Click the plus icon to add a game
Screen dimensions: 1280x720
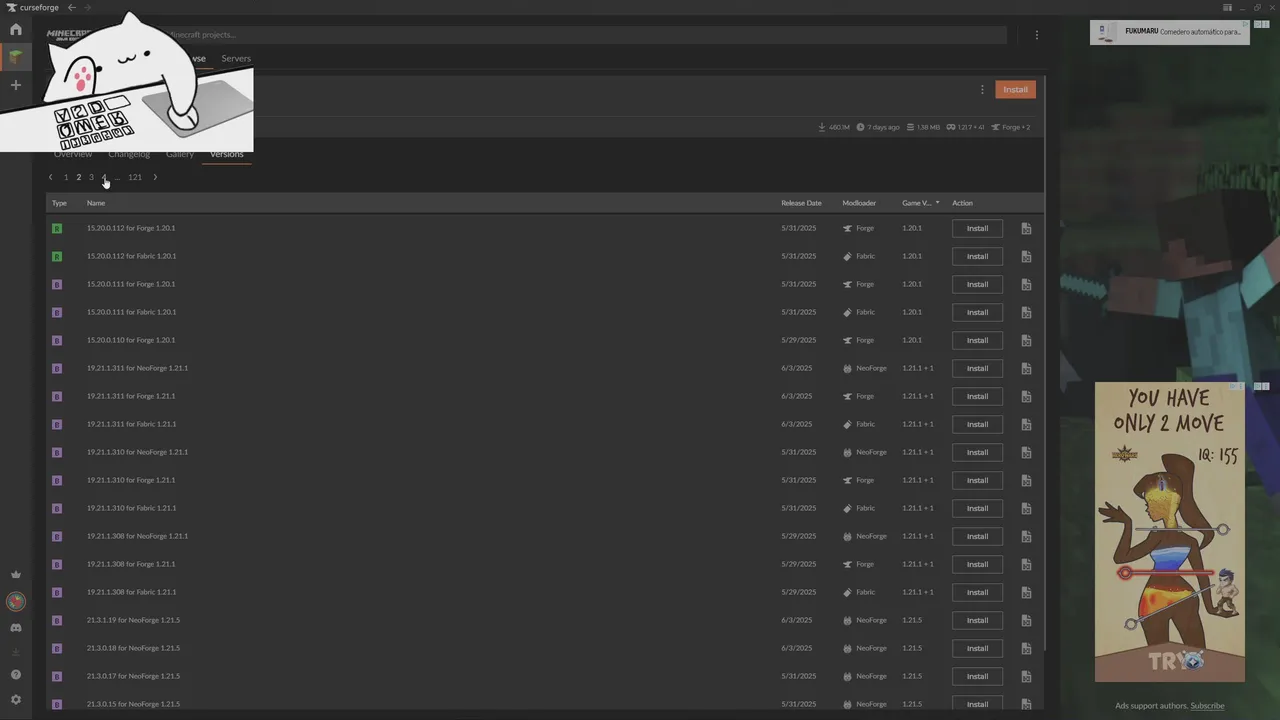pos(15,85)
